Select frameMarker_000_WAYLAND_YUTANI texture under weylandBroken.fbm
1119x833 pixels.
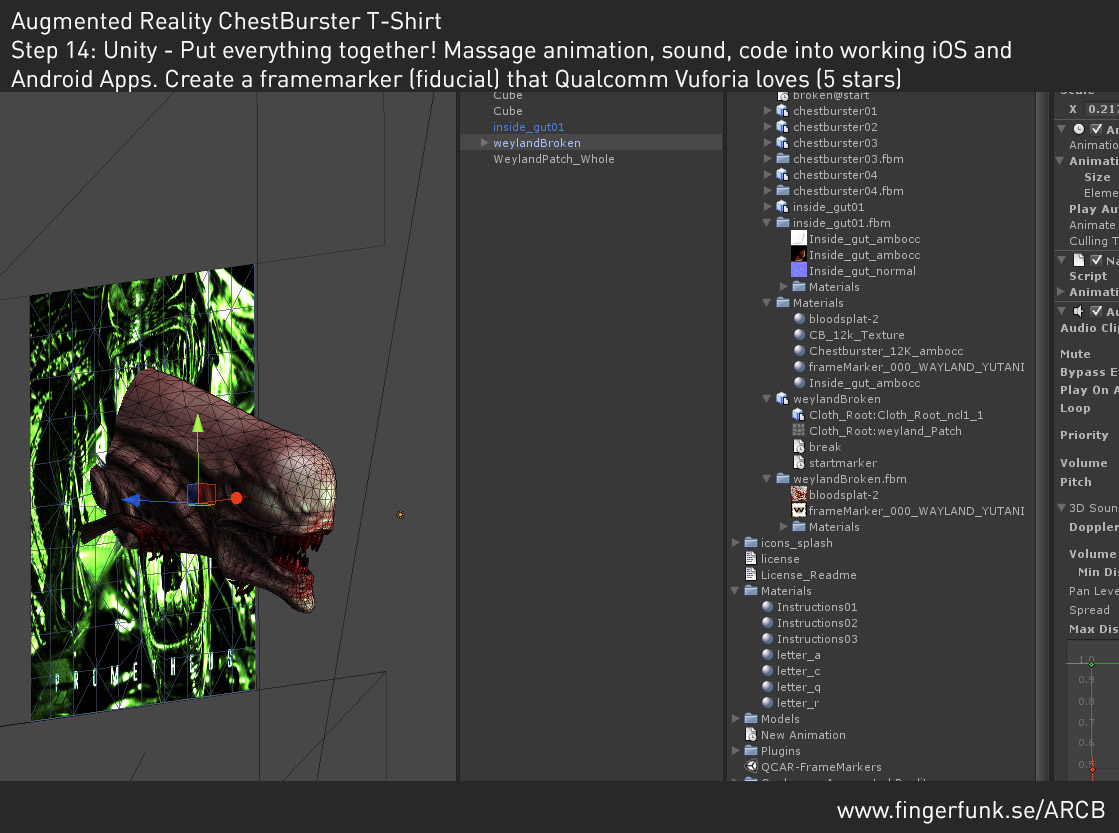click(x=916, y=511)
